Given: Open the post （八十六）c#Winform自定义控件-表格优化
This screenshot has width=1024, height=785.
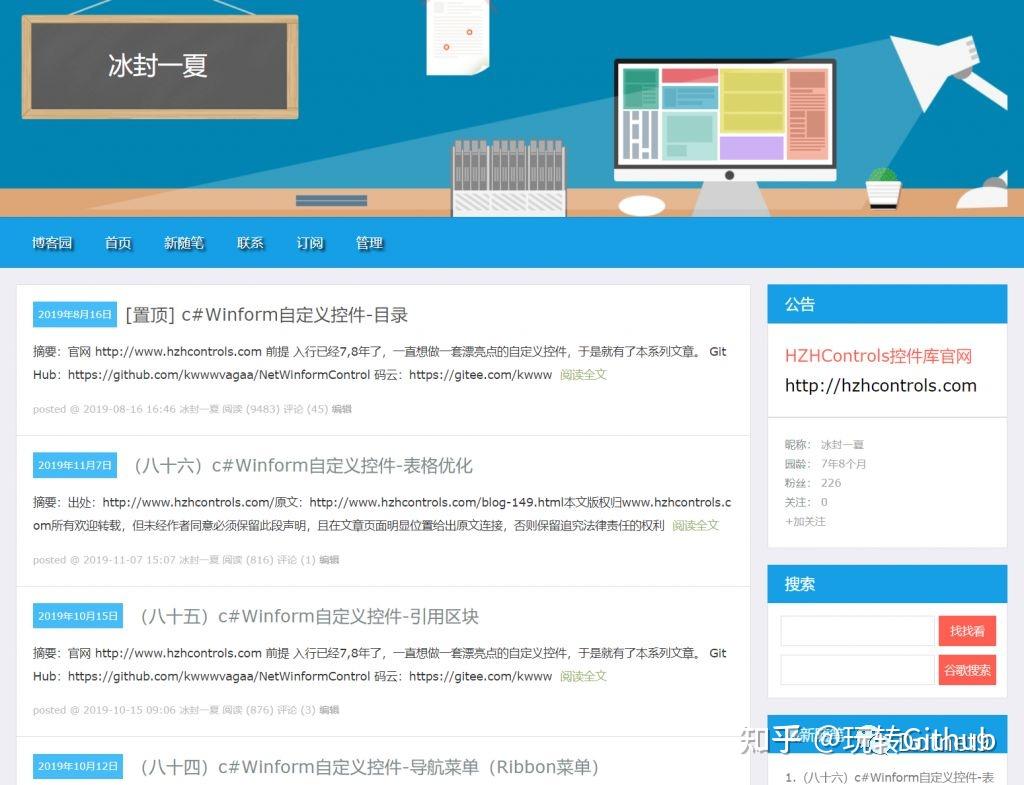Looking at the screenshot, I should (302, 466).
